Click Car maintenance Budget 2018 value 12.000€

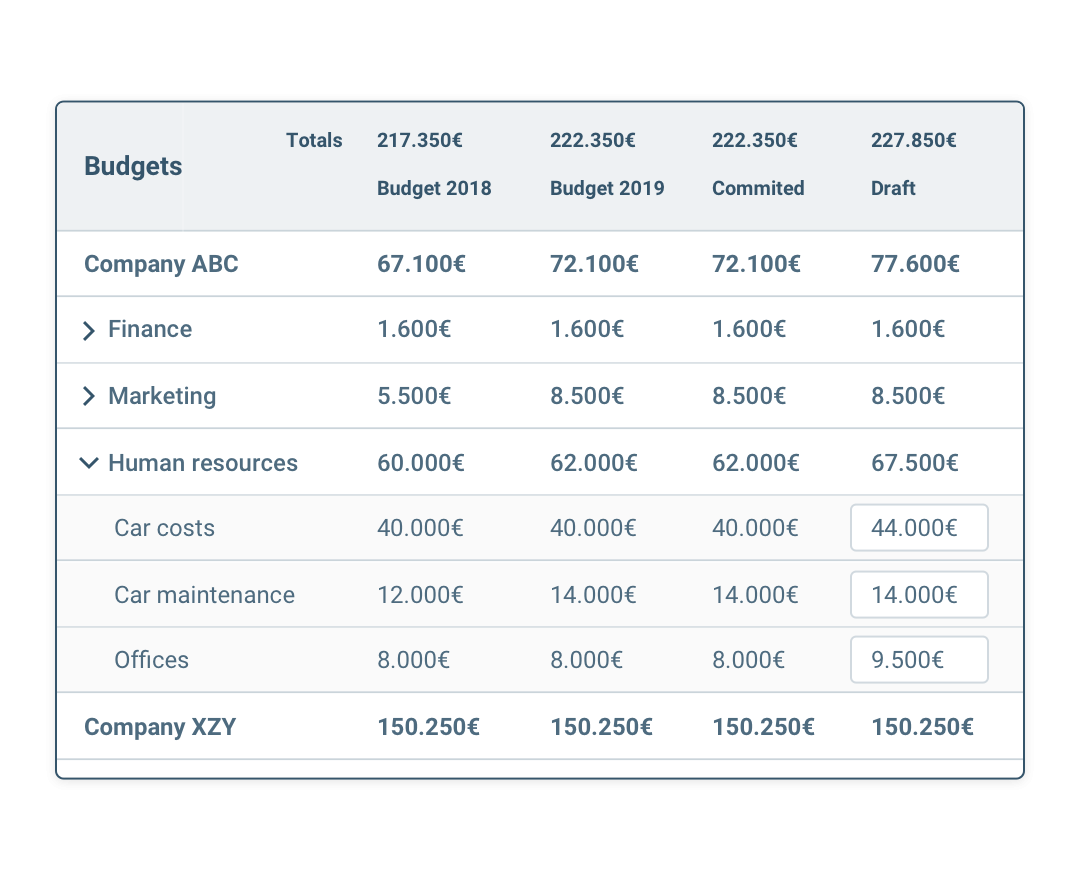(420, 594)
